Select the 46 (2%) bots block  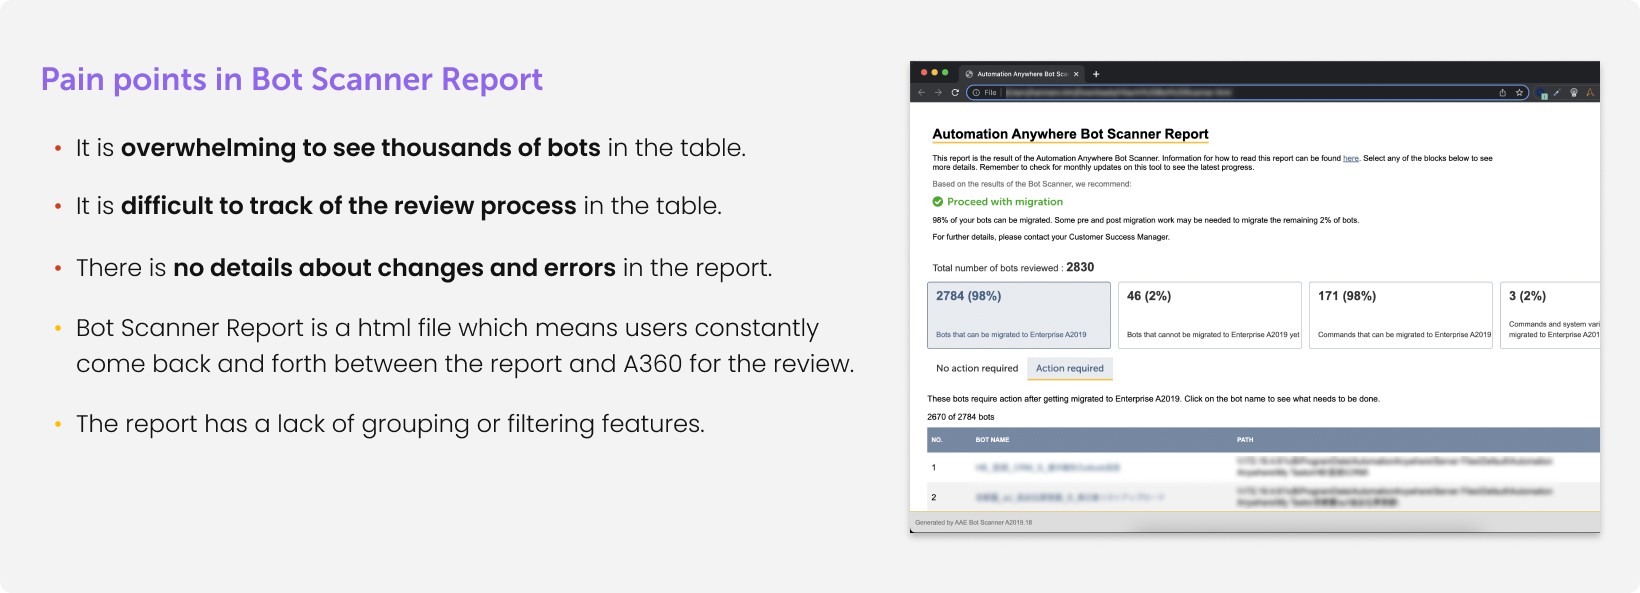point(1210,315)
